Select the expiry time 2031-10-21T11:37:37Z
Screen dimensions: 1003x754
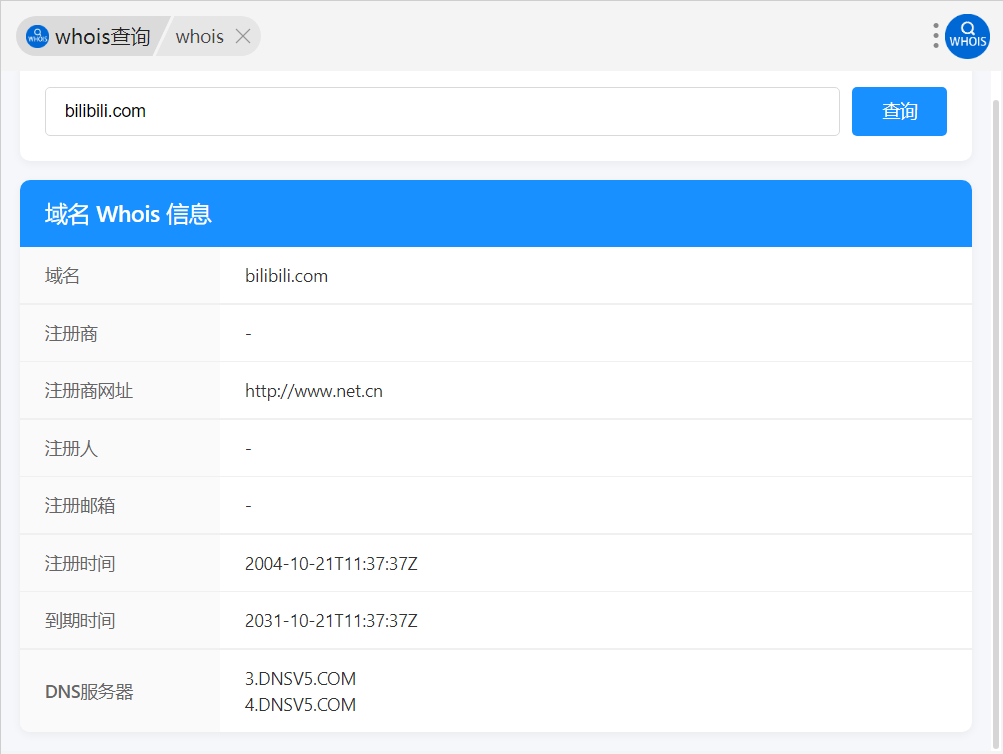click(331, 620)
